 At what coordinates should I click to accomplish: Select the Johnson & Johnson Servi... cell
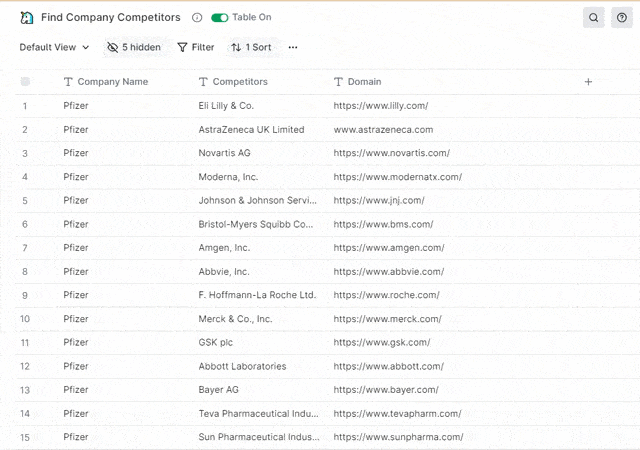258,200
